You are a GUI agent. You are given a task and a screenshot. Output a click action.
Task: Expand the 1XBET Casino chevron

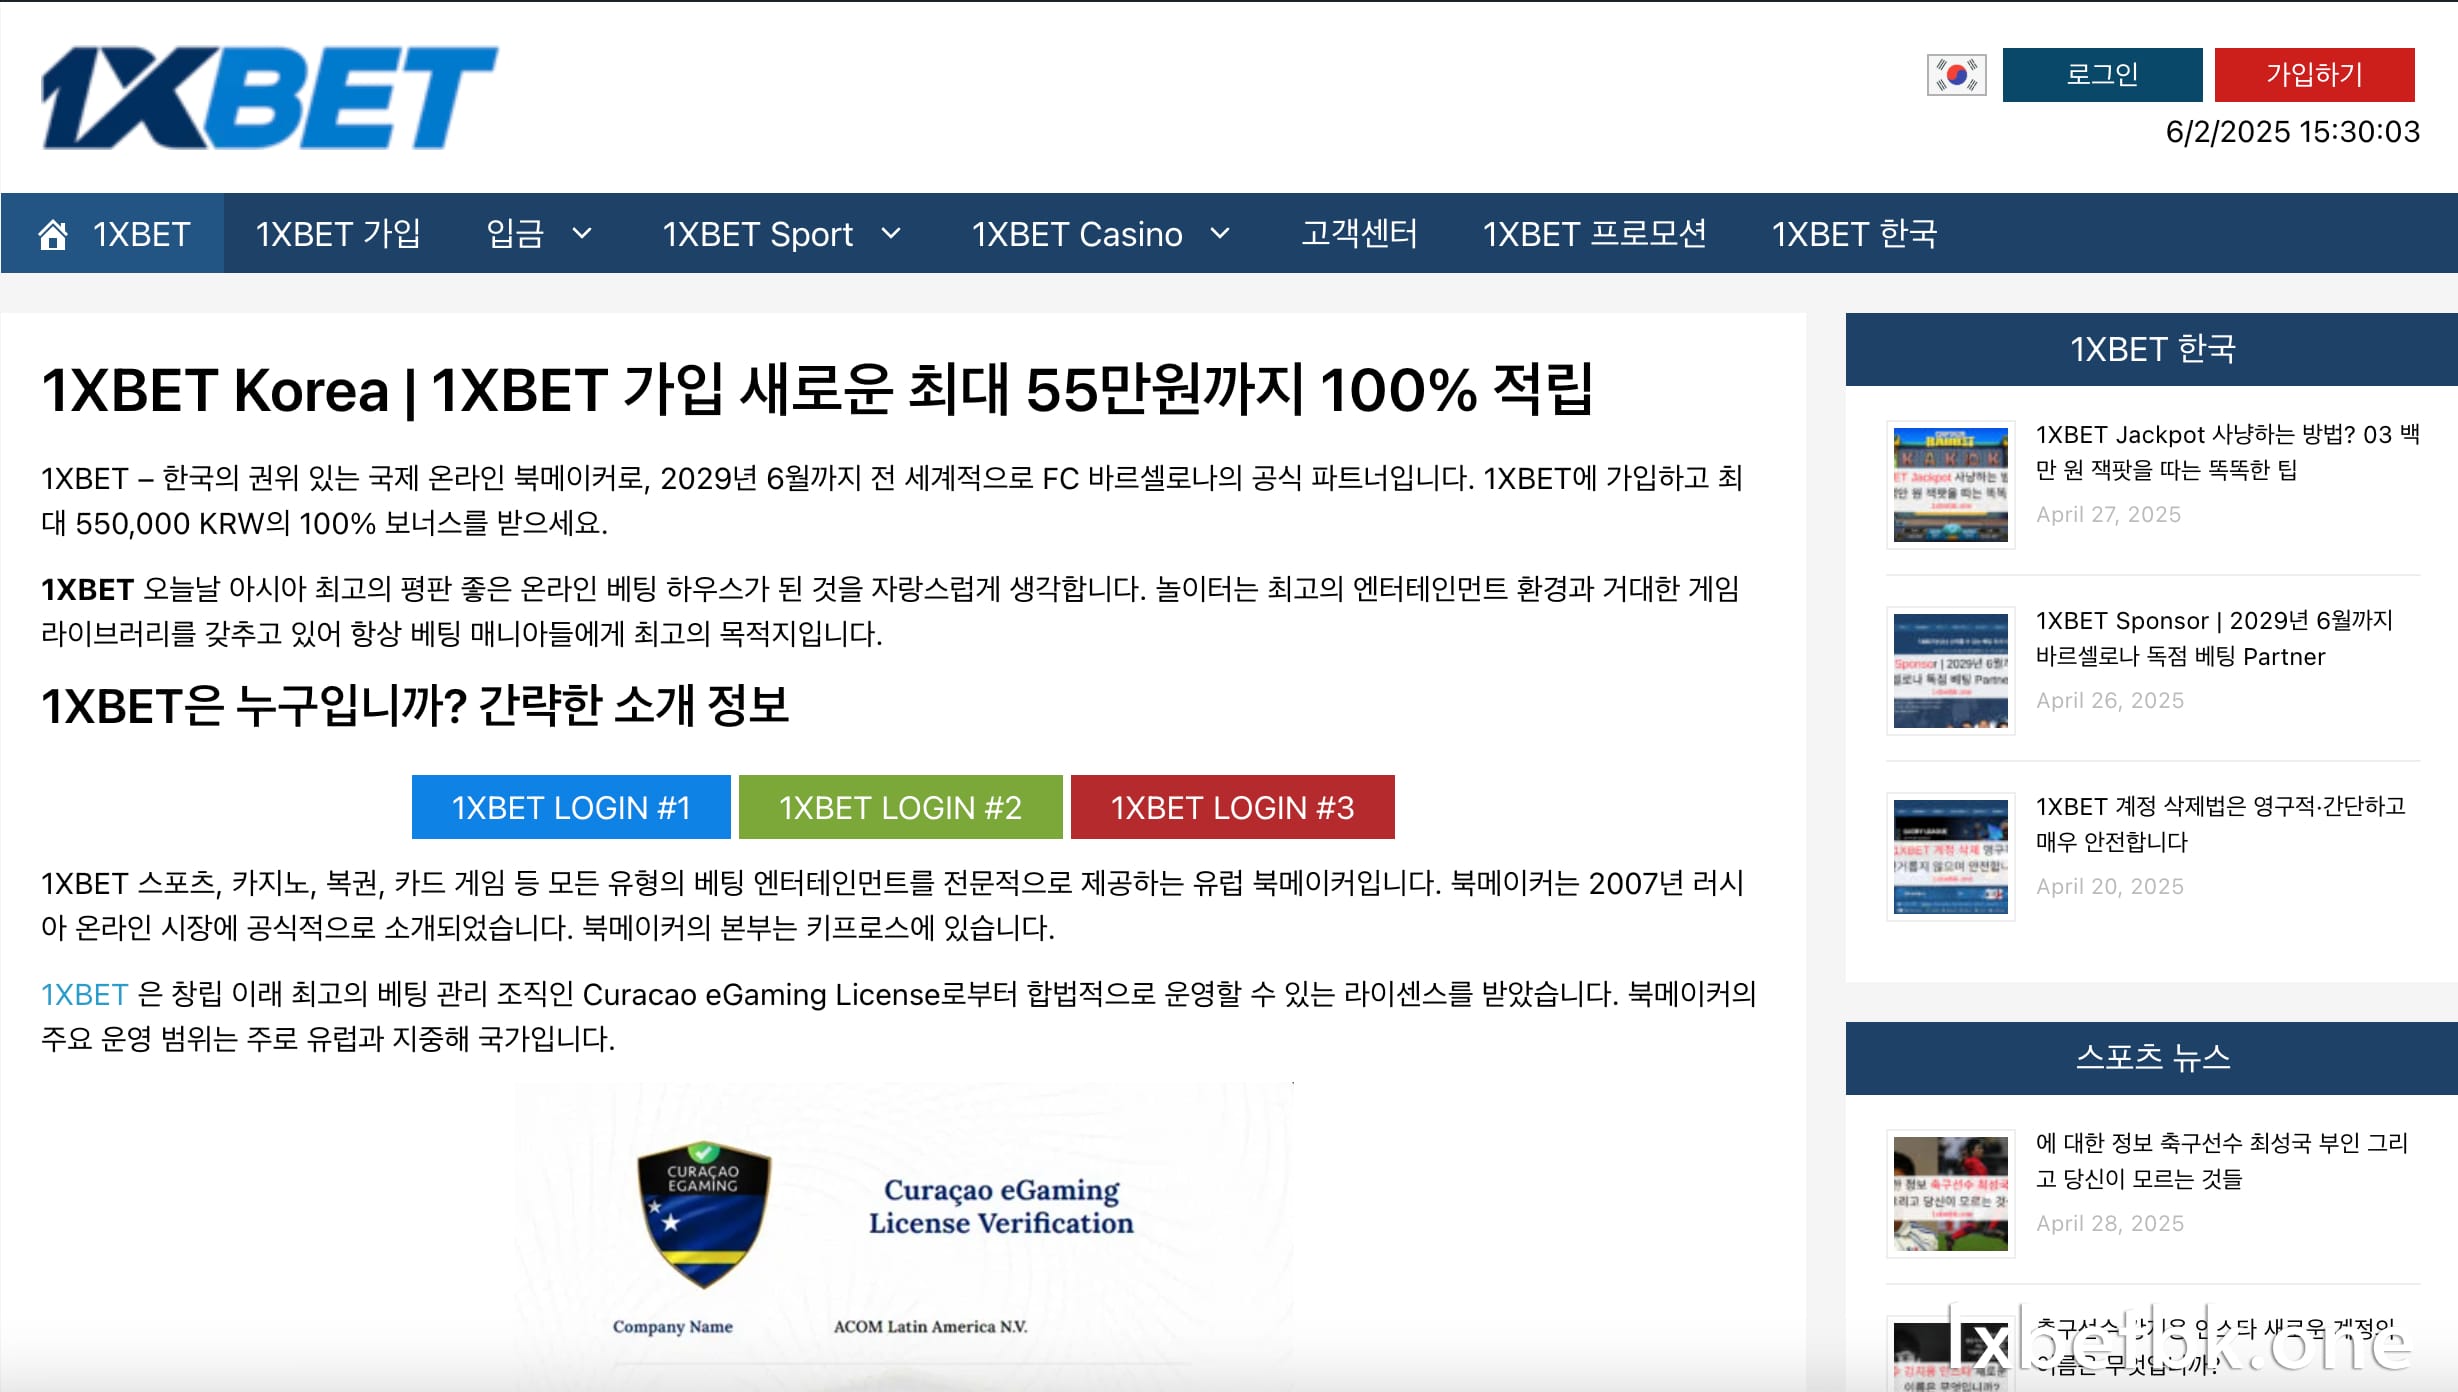tap(1220, 234)
